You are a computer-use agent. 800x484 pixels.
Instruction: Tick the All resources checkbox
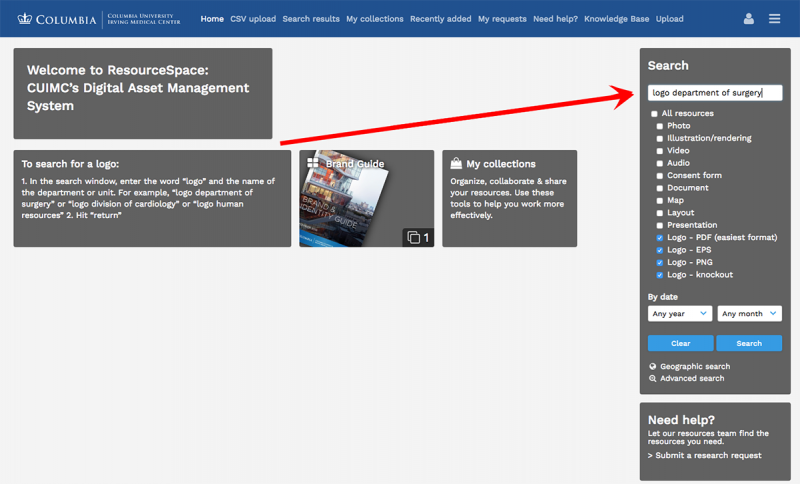click(654, 114)
